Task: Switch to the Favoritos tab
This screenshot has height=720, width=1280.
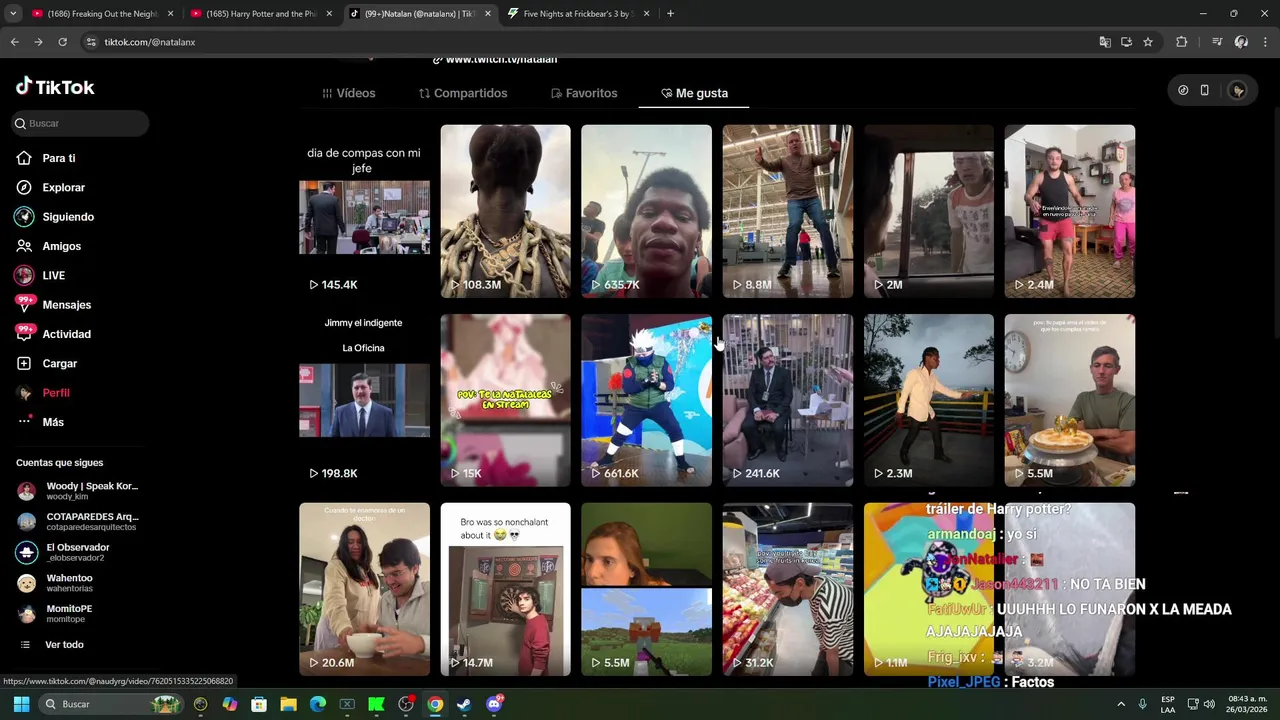Action: tap(584, 93)
